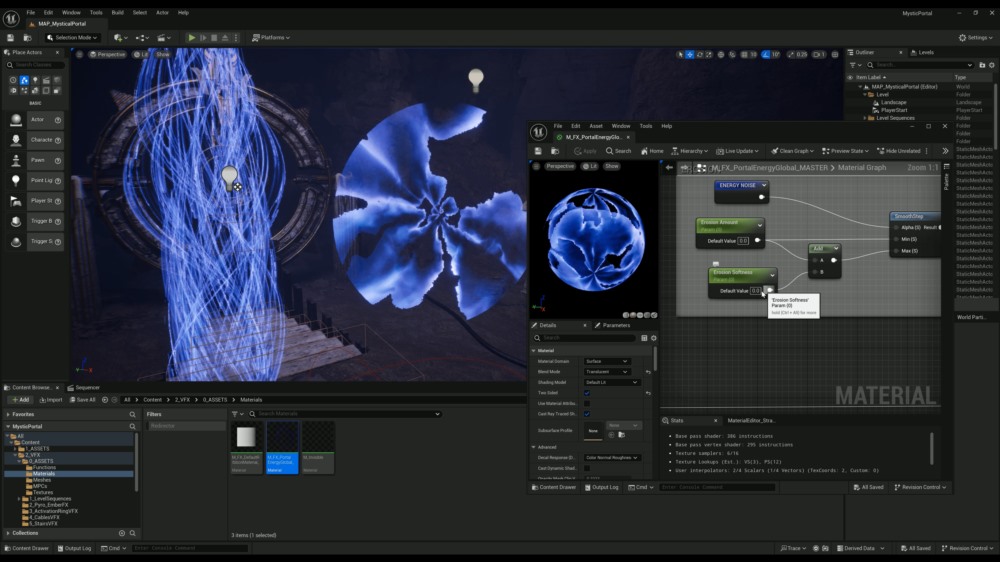The image size is (1000, 562).
Task: Click the green Play button in main toolbar
Action: [191, 38]
